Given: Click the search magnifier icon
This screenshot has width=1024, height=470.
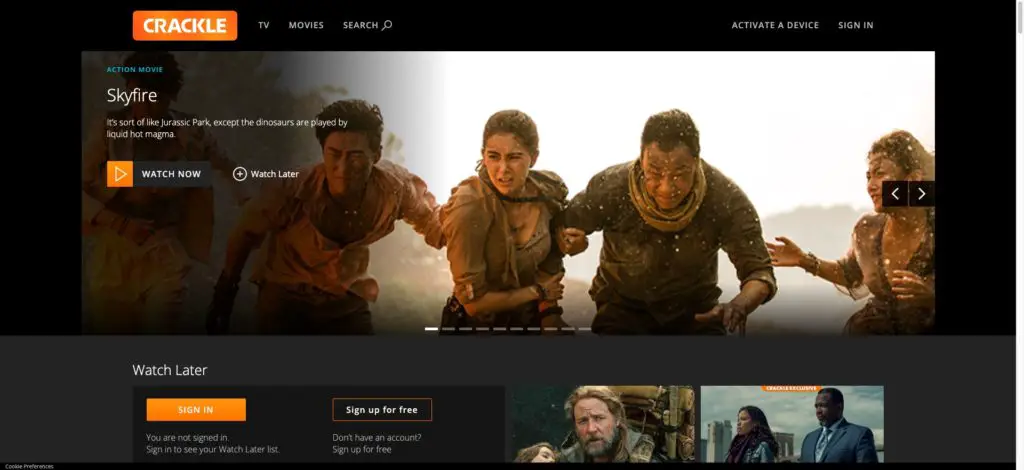Looking at the screenshot, I should pos(387,25).
